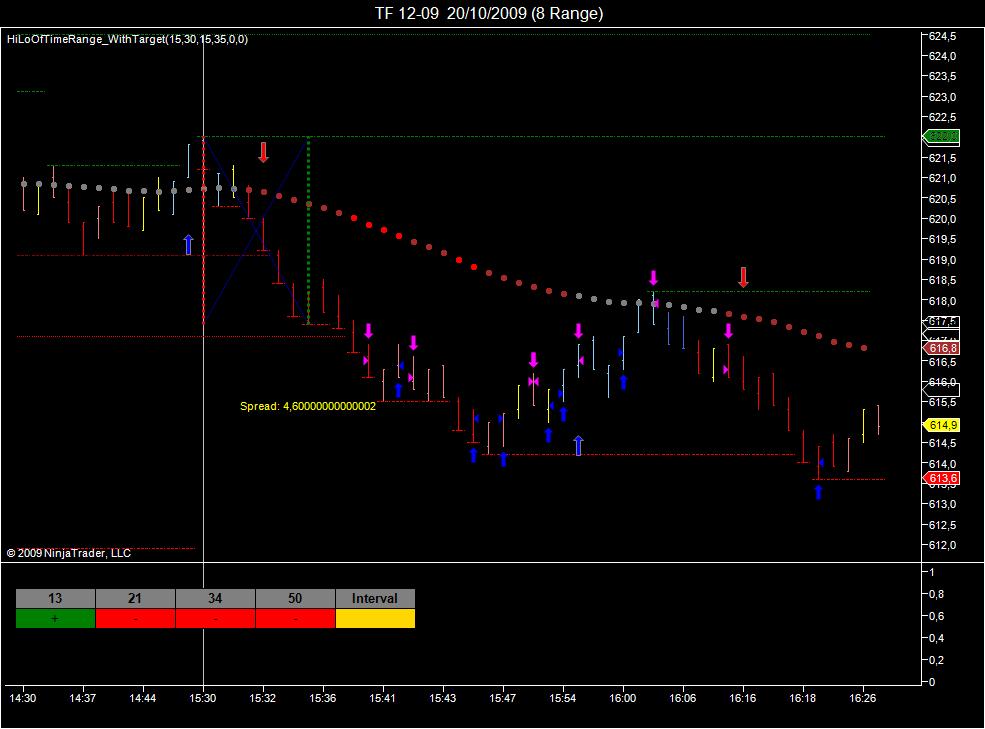Image resolution: width=985 pixels, height=729 pixels.
Task: Select the 50 column header
Action: [295, 598]
